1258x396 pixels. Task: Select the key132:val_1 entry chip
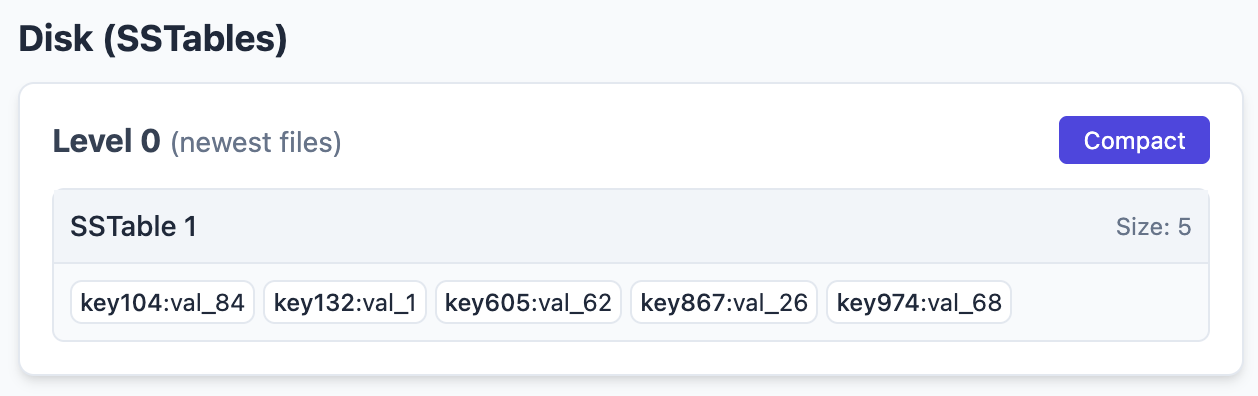(345, 302)
